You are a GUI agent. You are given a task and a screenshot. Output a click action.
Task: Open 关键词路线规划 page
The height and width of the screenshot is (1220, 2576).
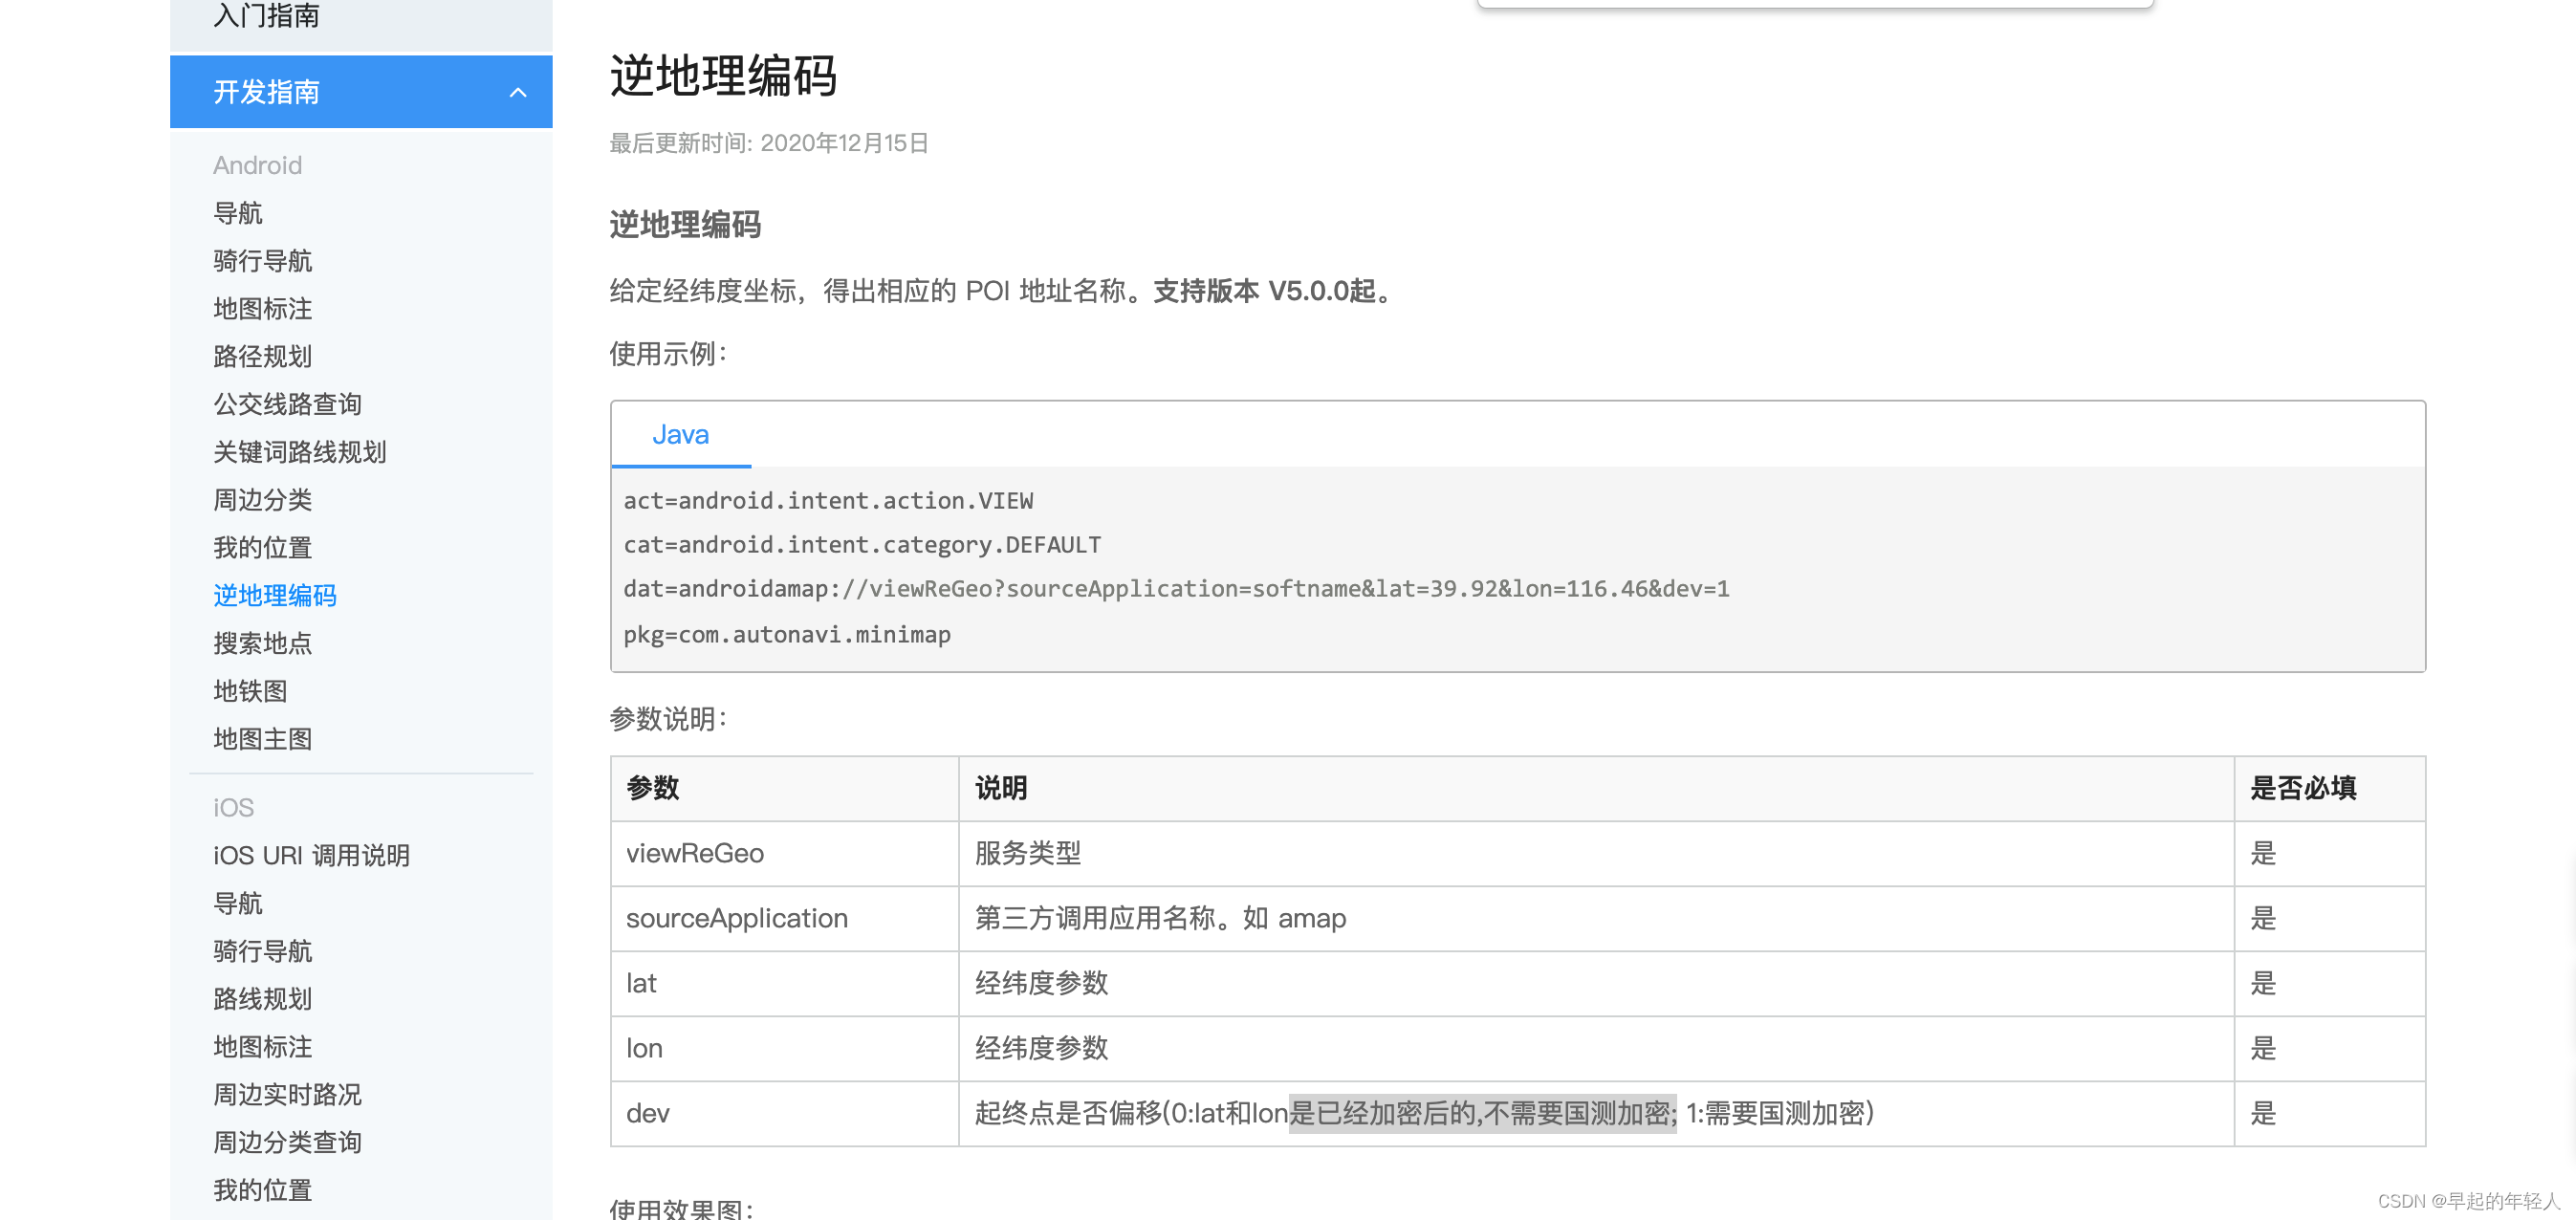299,452
